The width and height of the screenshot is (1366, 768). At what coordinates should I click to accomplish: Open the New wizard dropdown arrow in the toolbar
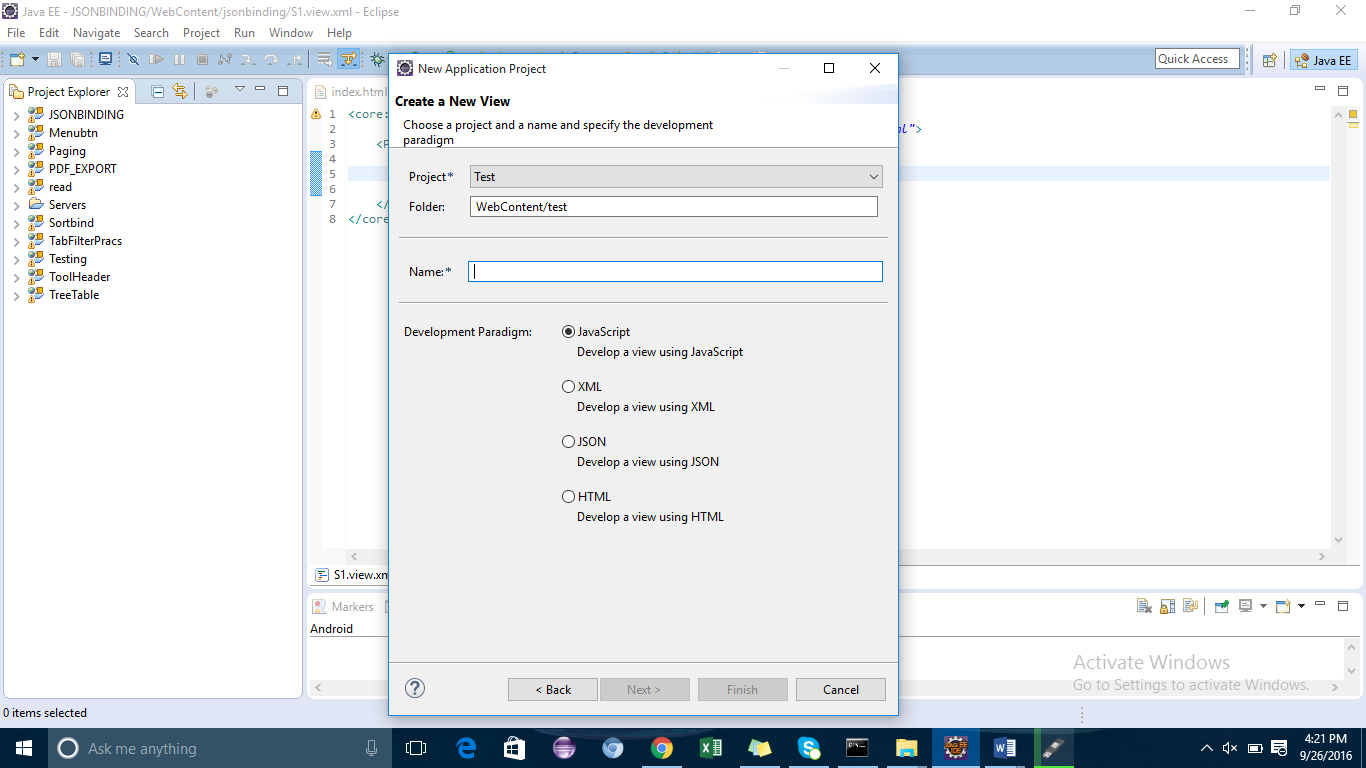point(35,59)
